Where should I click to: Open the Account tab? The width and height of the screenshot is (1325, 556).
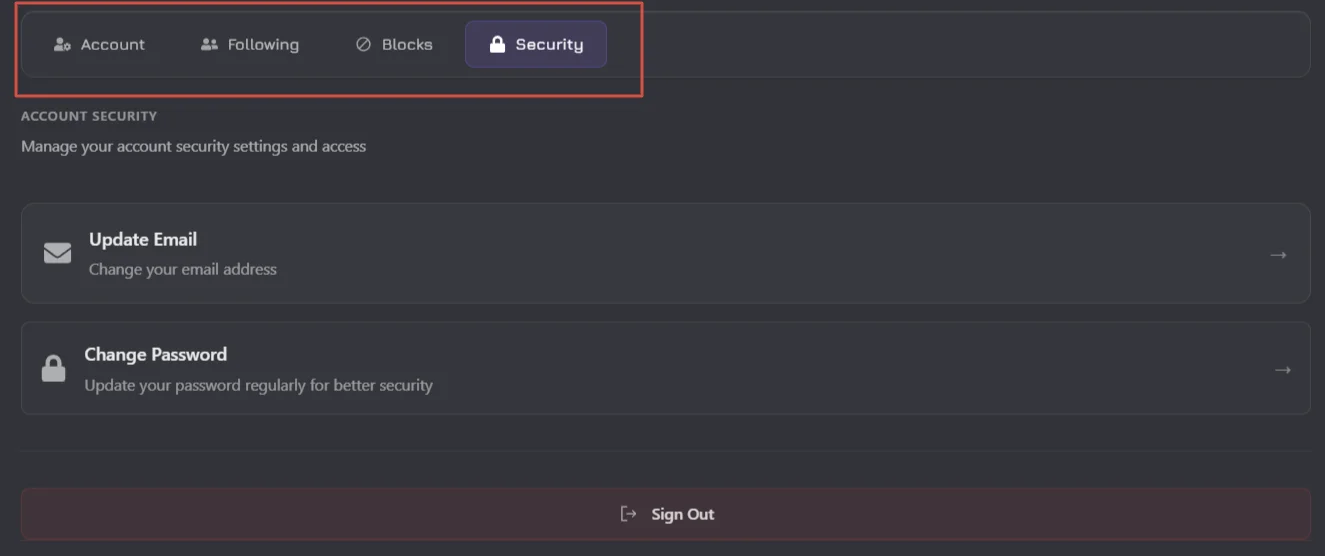99,45
